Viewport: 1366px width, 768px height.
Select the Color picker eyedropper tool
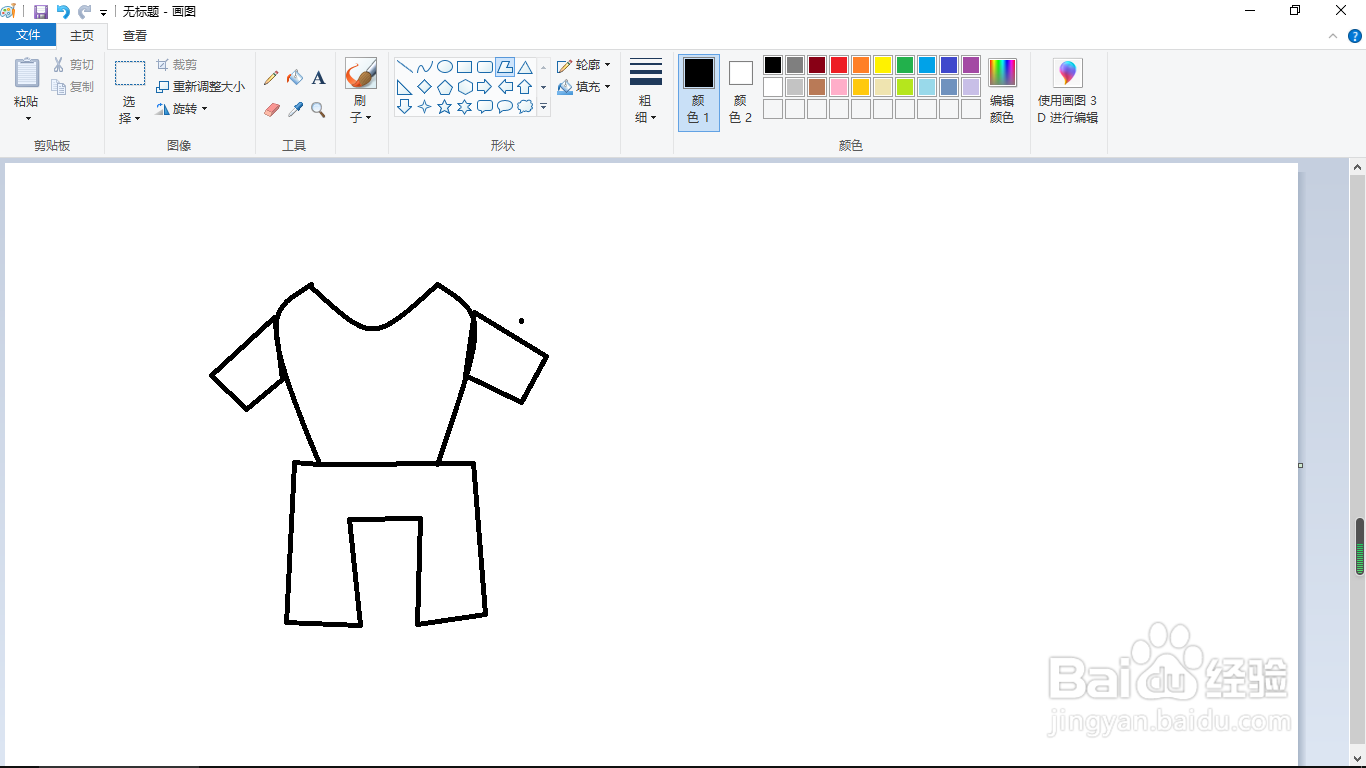(x=295, y=109)
